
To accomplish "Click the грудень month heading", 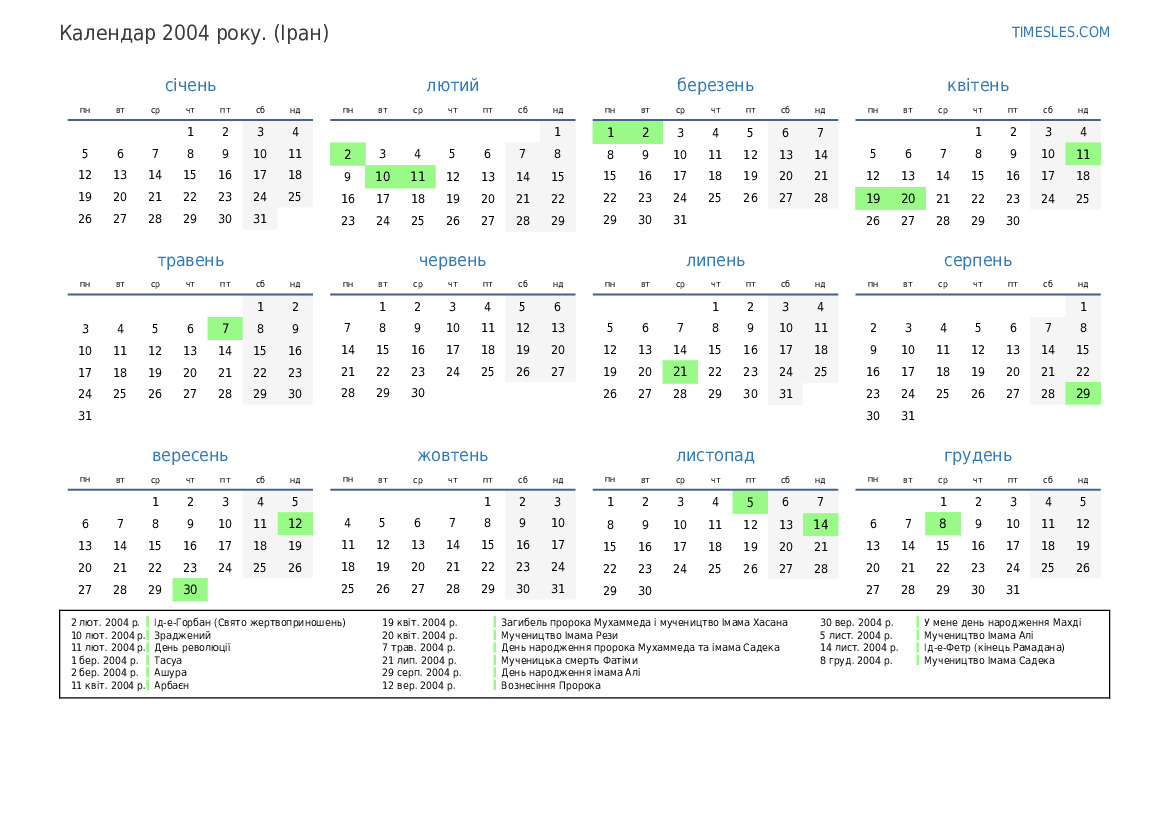I will 977,456.
